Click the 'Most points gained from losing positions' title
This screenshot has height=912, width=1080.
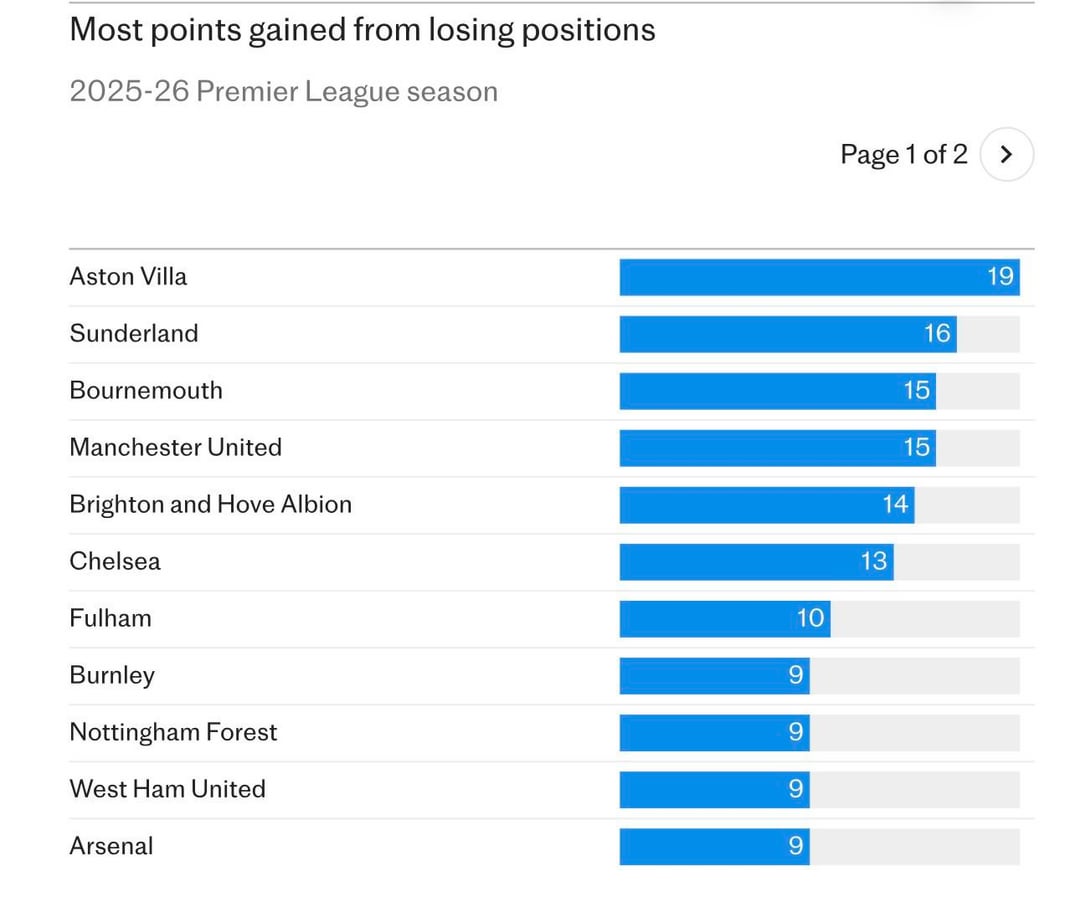362,30
